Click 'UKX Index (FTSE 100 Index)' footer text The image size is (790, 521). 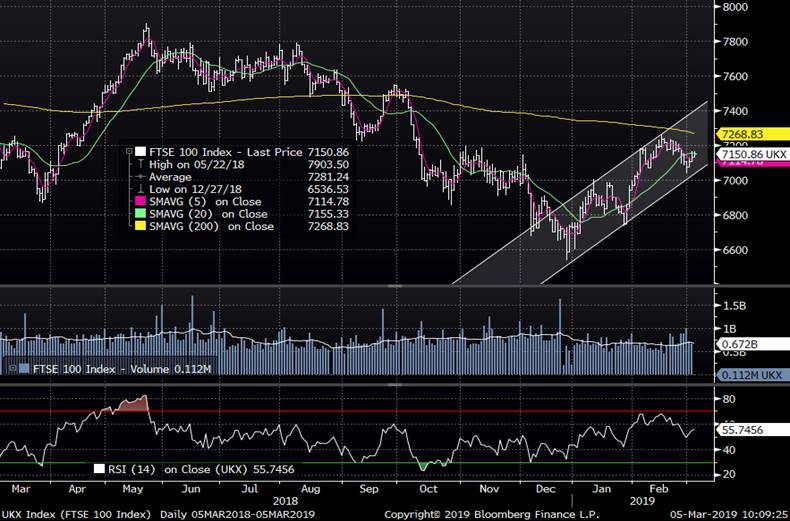[76, 514]
